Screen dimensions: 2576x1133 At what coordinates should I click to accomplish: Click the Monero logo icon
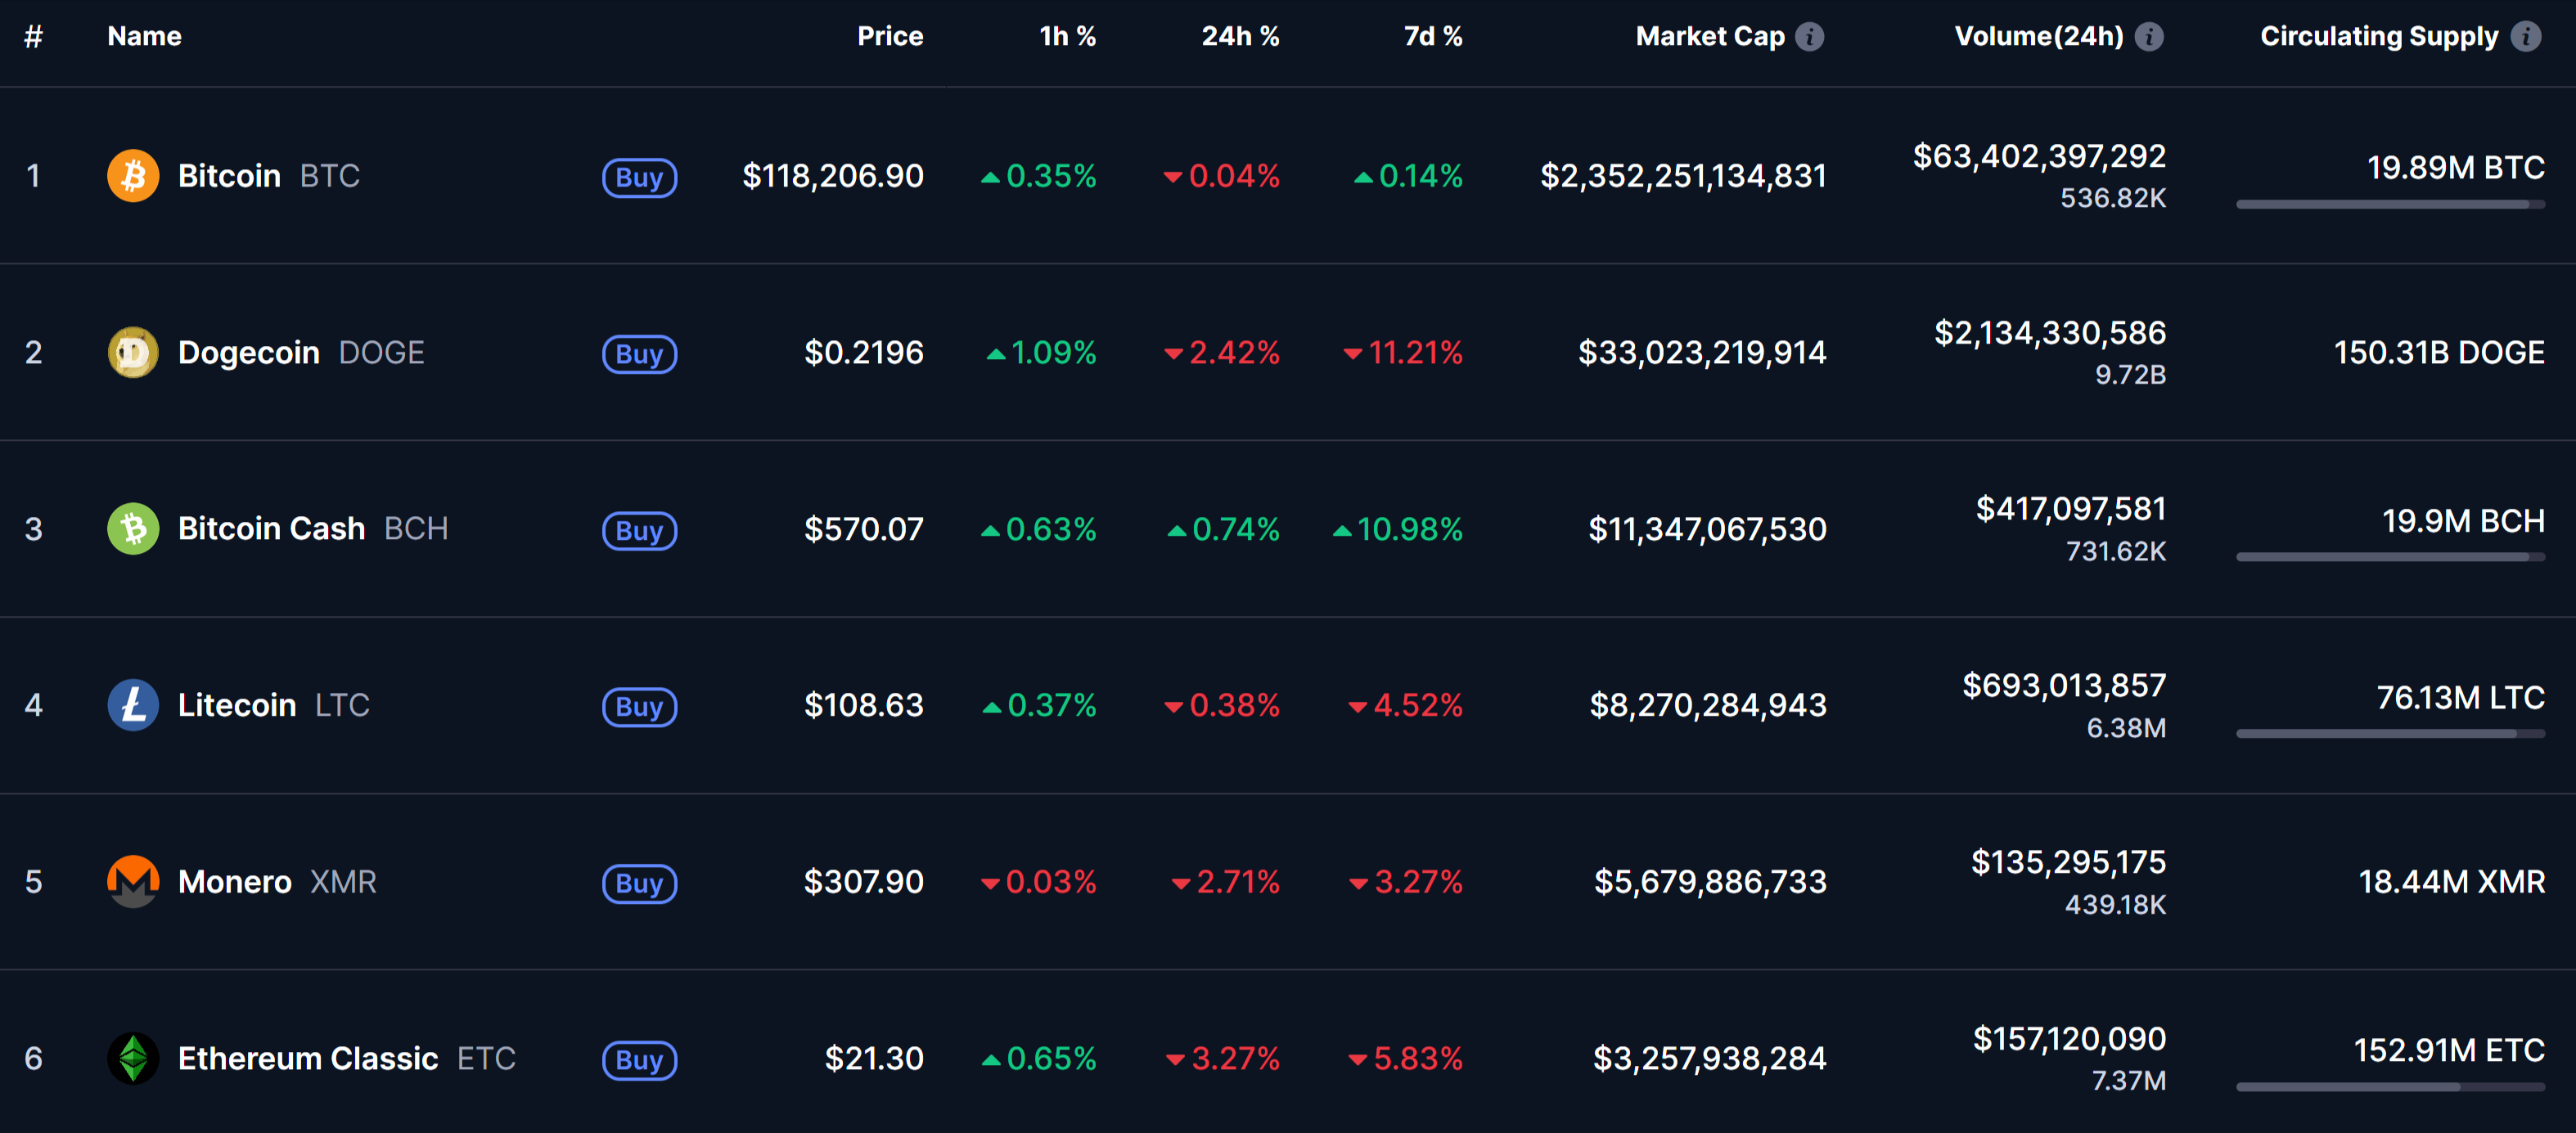[x=133, y=882]
